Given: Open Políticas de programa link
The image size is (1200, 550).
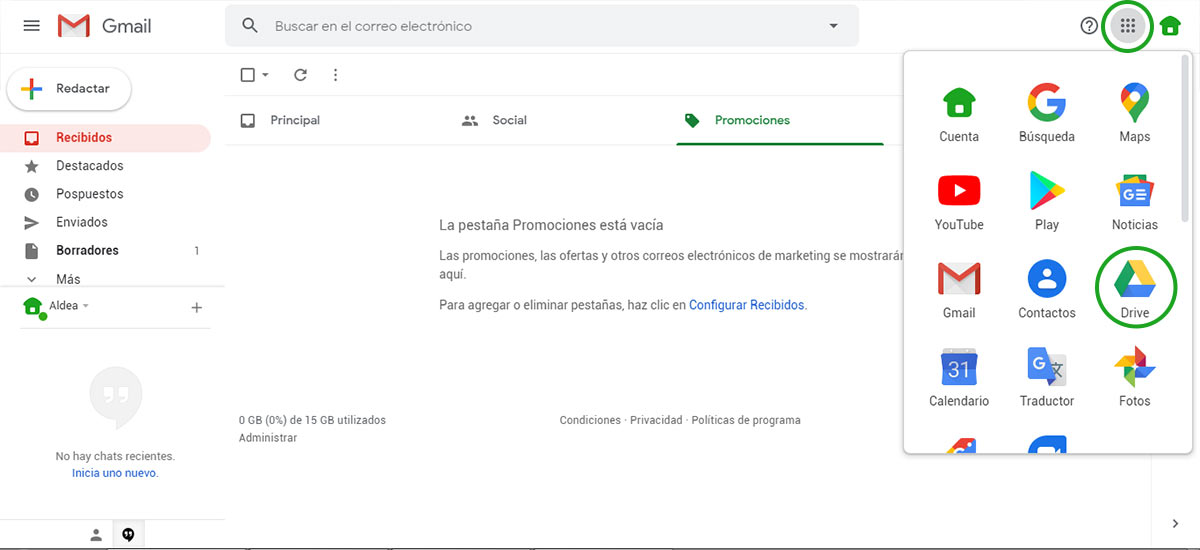Looking at the screenshot, I should (x=746, y=420).
